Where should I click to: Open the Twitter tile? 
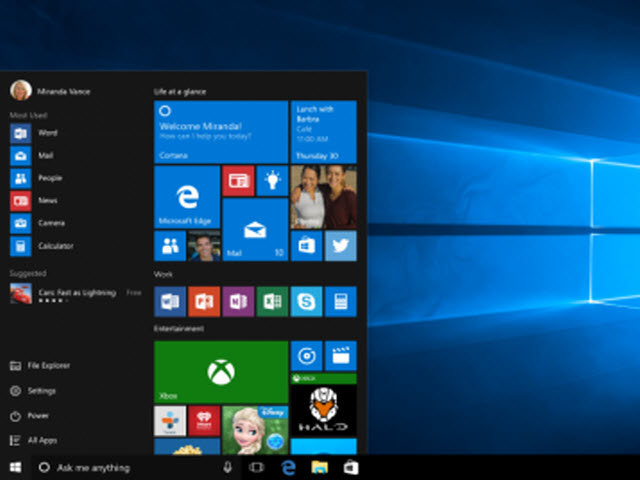point(340,246)
